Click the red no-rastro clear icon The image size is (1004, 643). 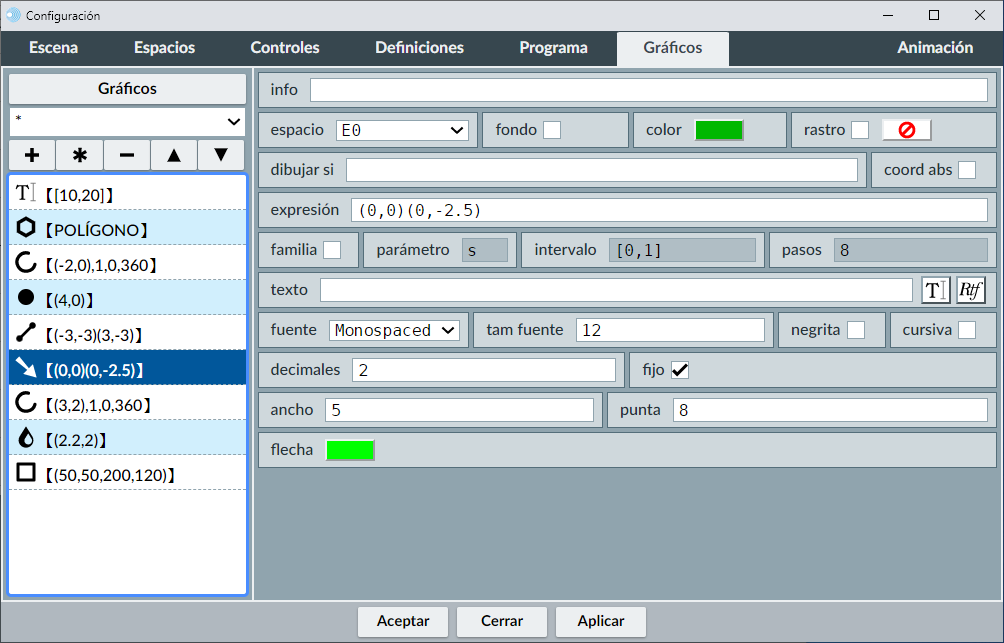point(906,130)
